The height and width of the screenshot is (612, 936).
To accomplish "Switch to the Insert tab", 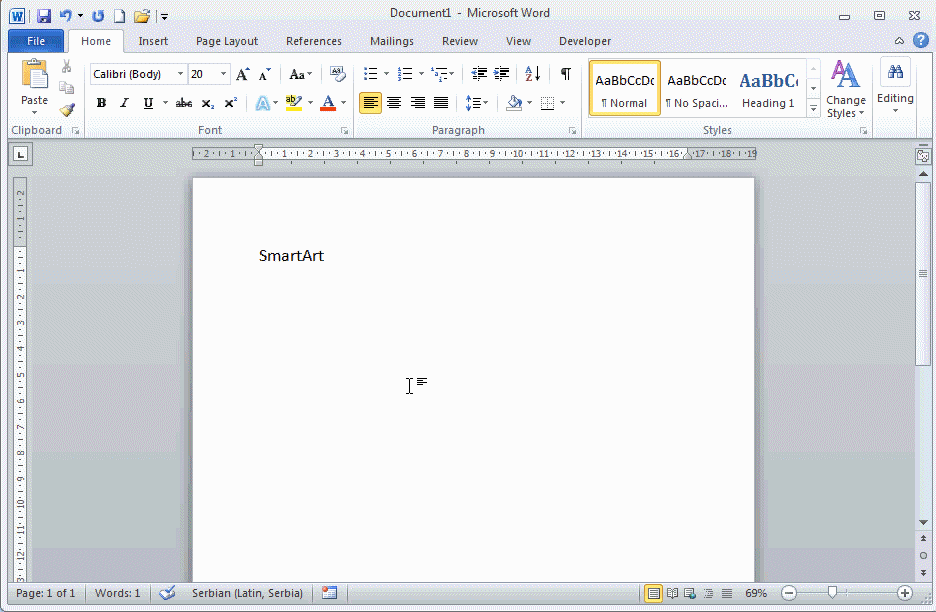I will point(153,41).
